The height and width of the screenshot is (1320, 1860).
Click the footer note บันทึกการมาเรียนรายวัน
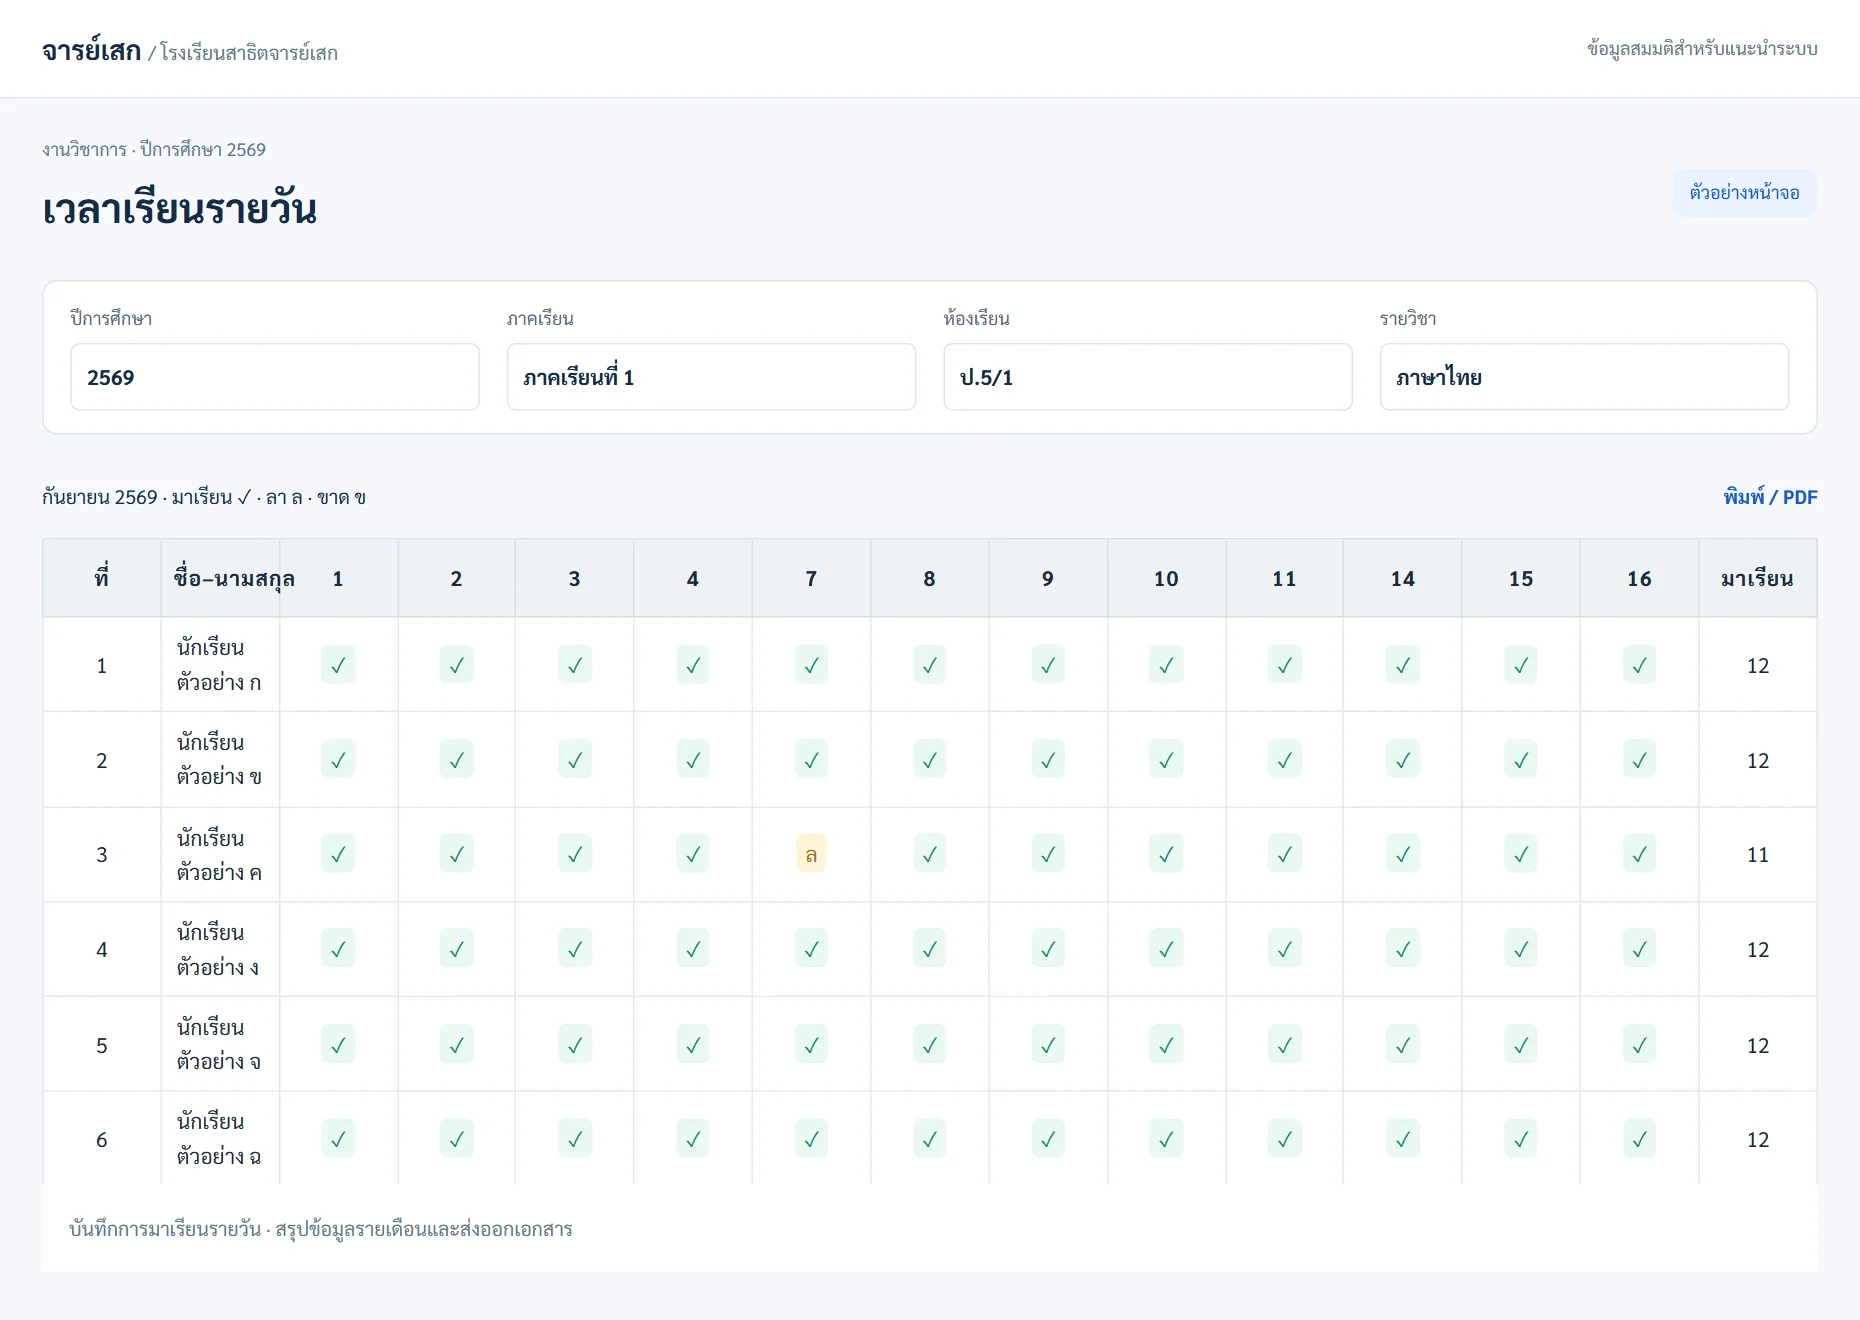coord(165,1229)
